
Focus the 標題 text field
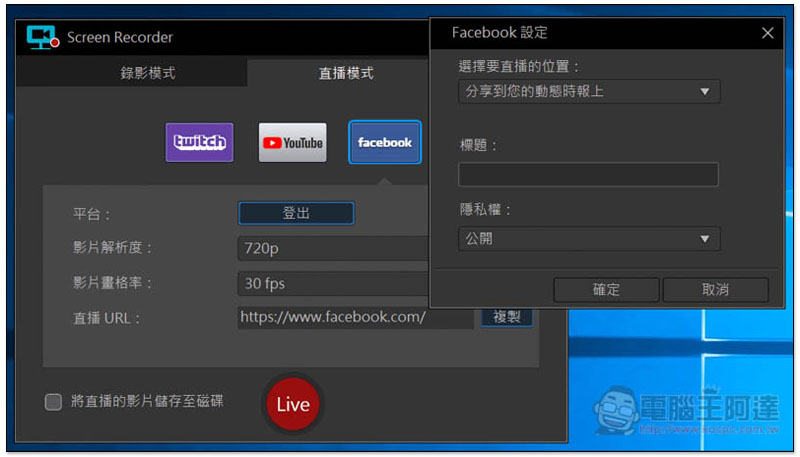point(588,175)
